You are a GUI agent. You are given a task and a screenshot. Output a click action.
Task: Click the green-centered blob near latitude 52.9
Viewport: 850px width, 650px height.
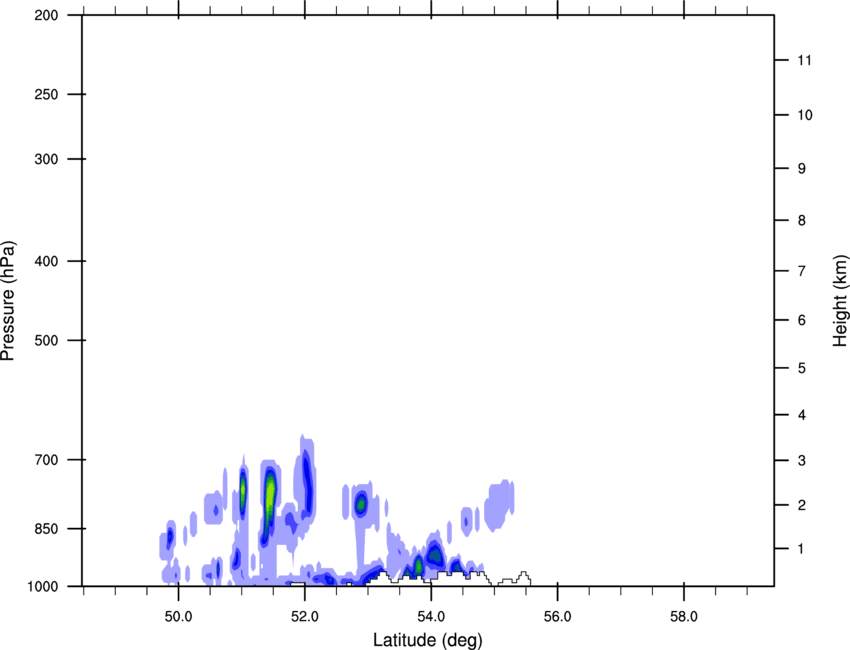360,504
